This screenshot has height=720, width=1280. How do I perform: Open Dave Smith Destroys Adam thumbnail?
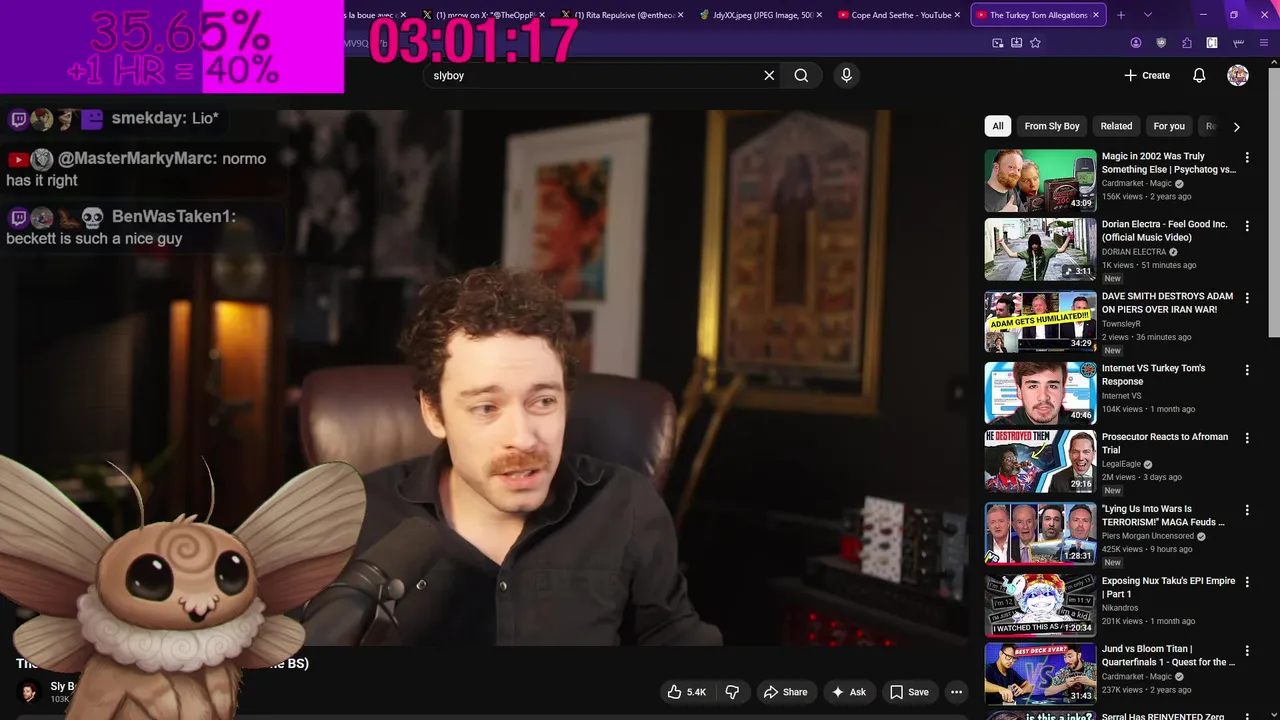tap(1040, 322)
